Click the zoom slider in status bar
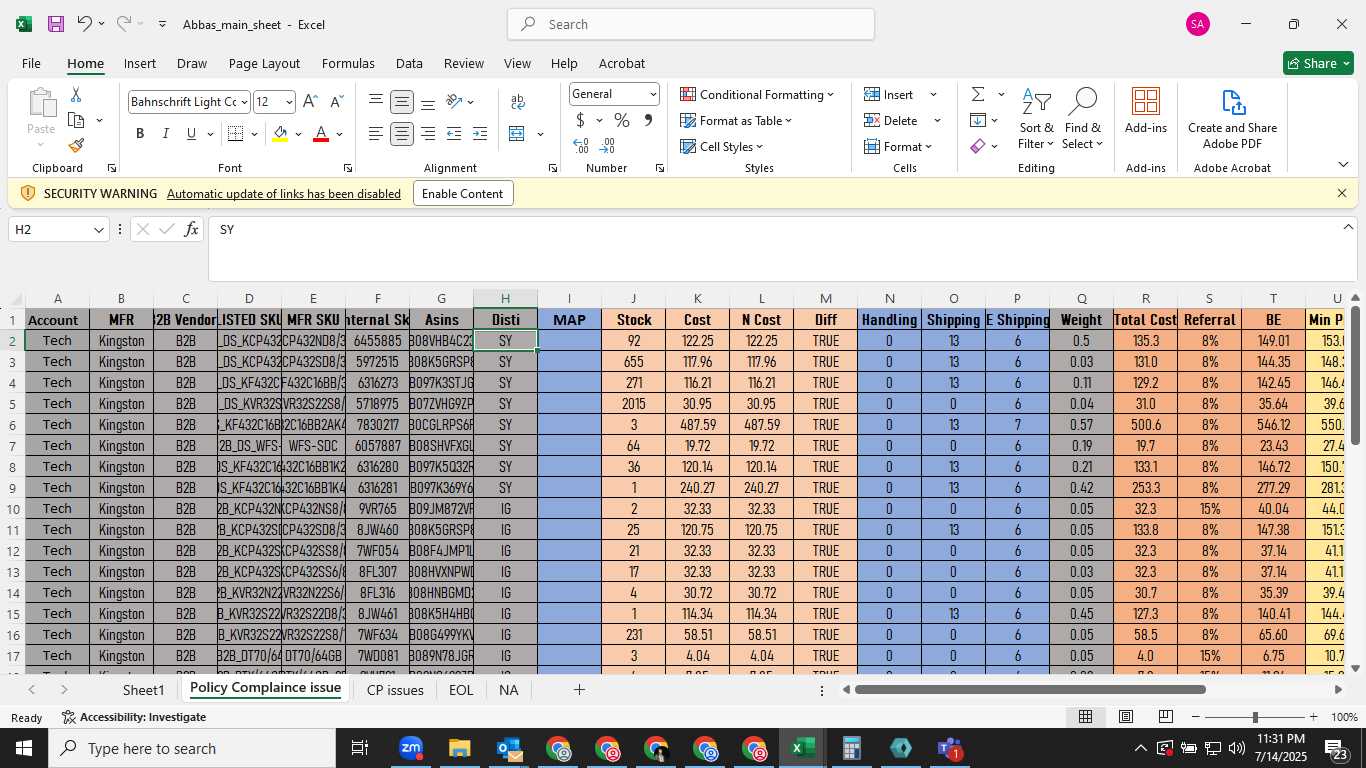Screen dimensions: 1366x768 point(1254,717)
